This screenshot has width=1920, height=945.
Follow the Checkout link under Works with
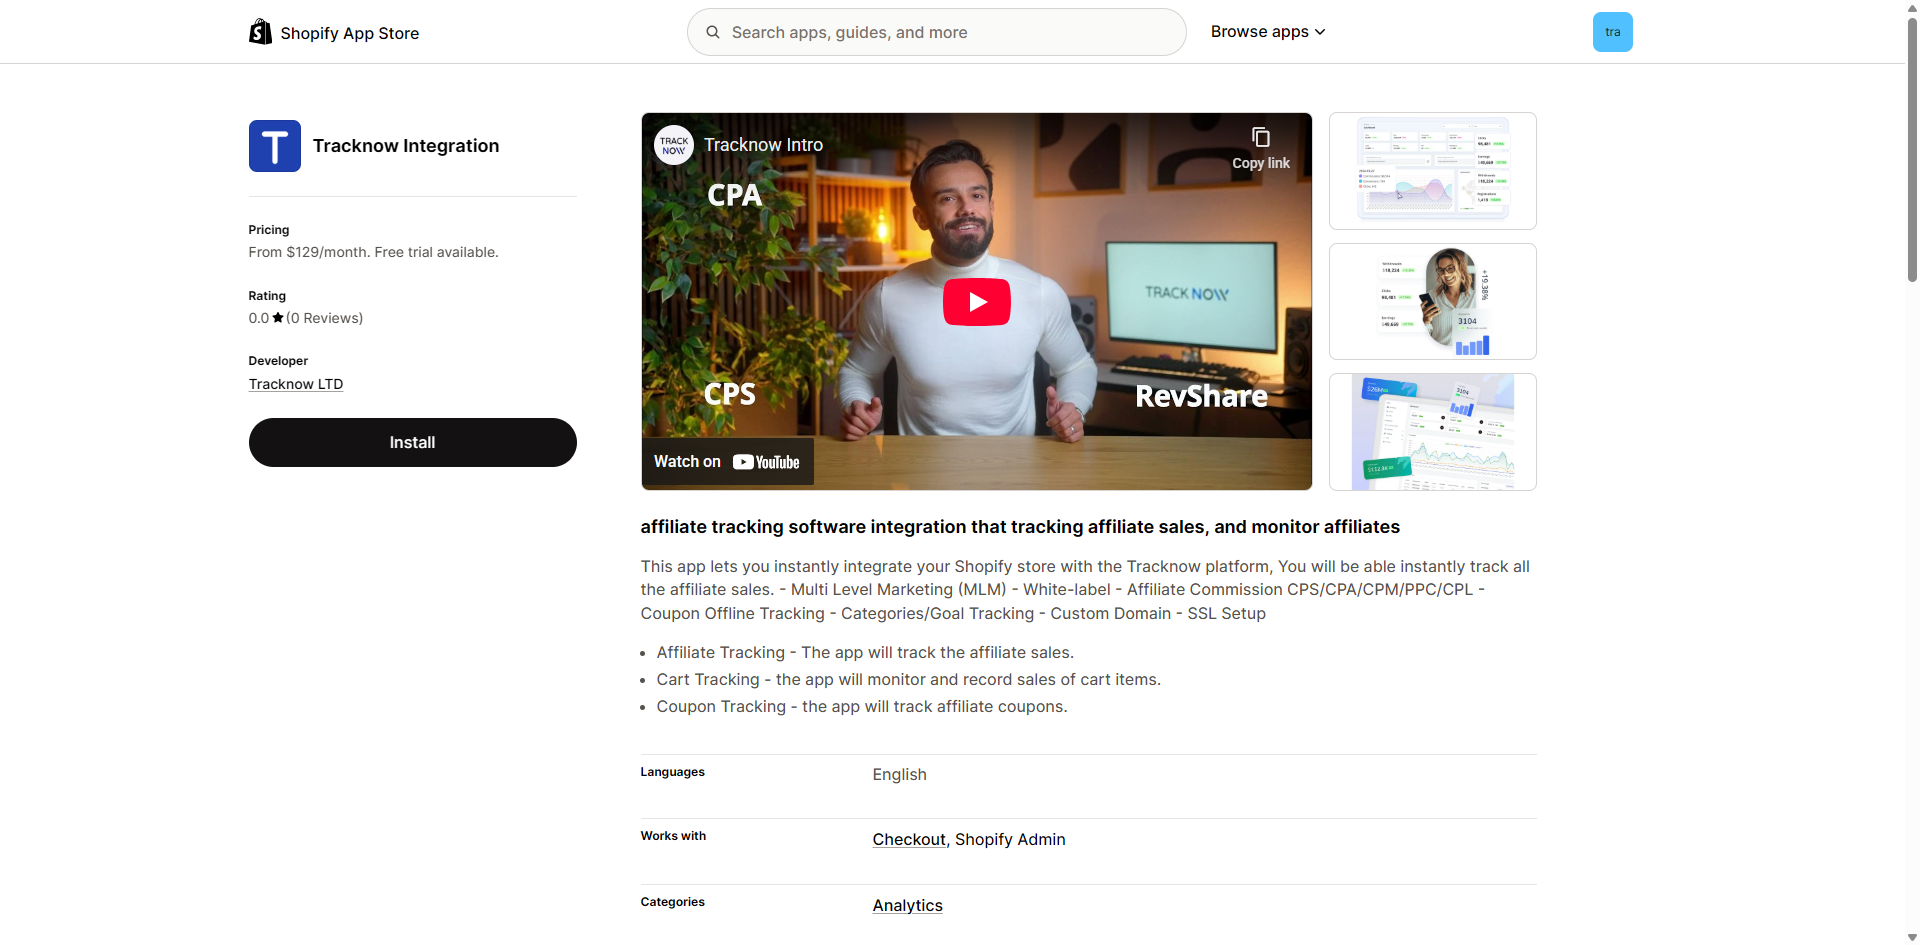click(908, 840)
